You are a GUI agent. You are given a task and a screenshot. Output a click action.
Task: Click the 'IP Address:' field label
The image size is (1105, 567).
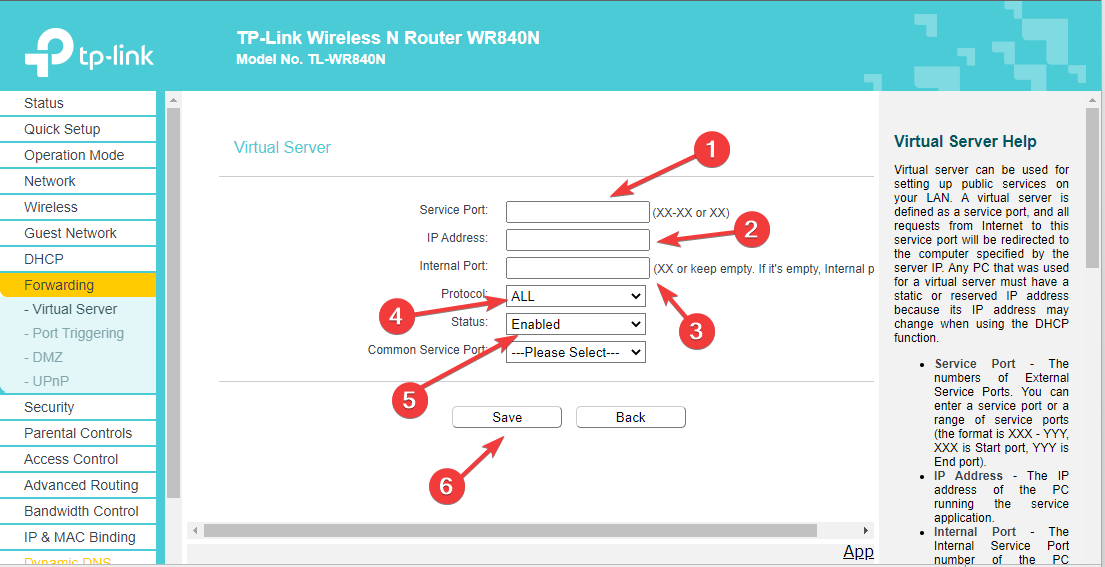pyautogui.click(x=457, y=238)
